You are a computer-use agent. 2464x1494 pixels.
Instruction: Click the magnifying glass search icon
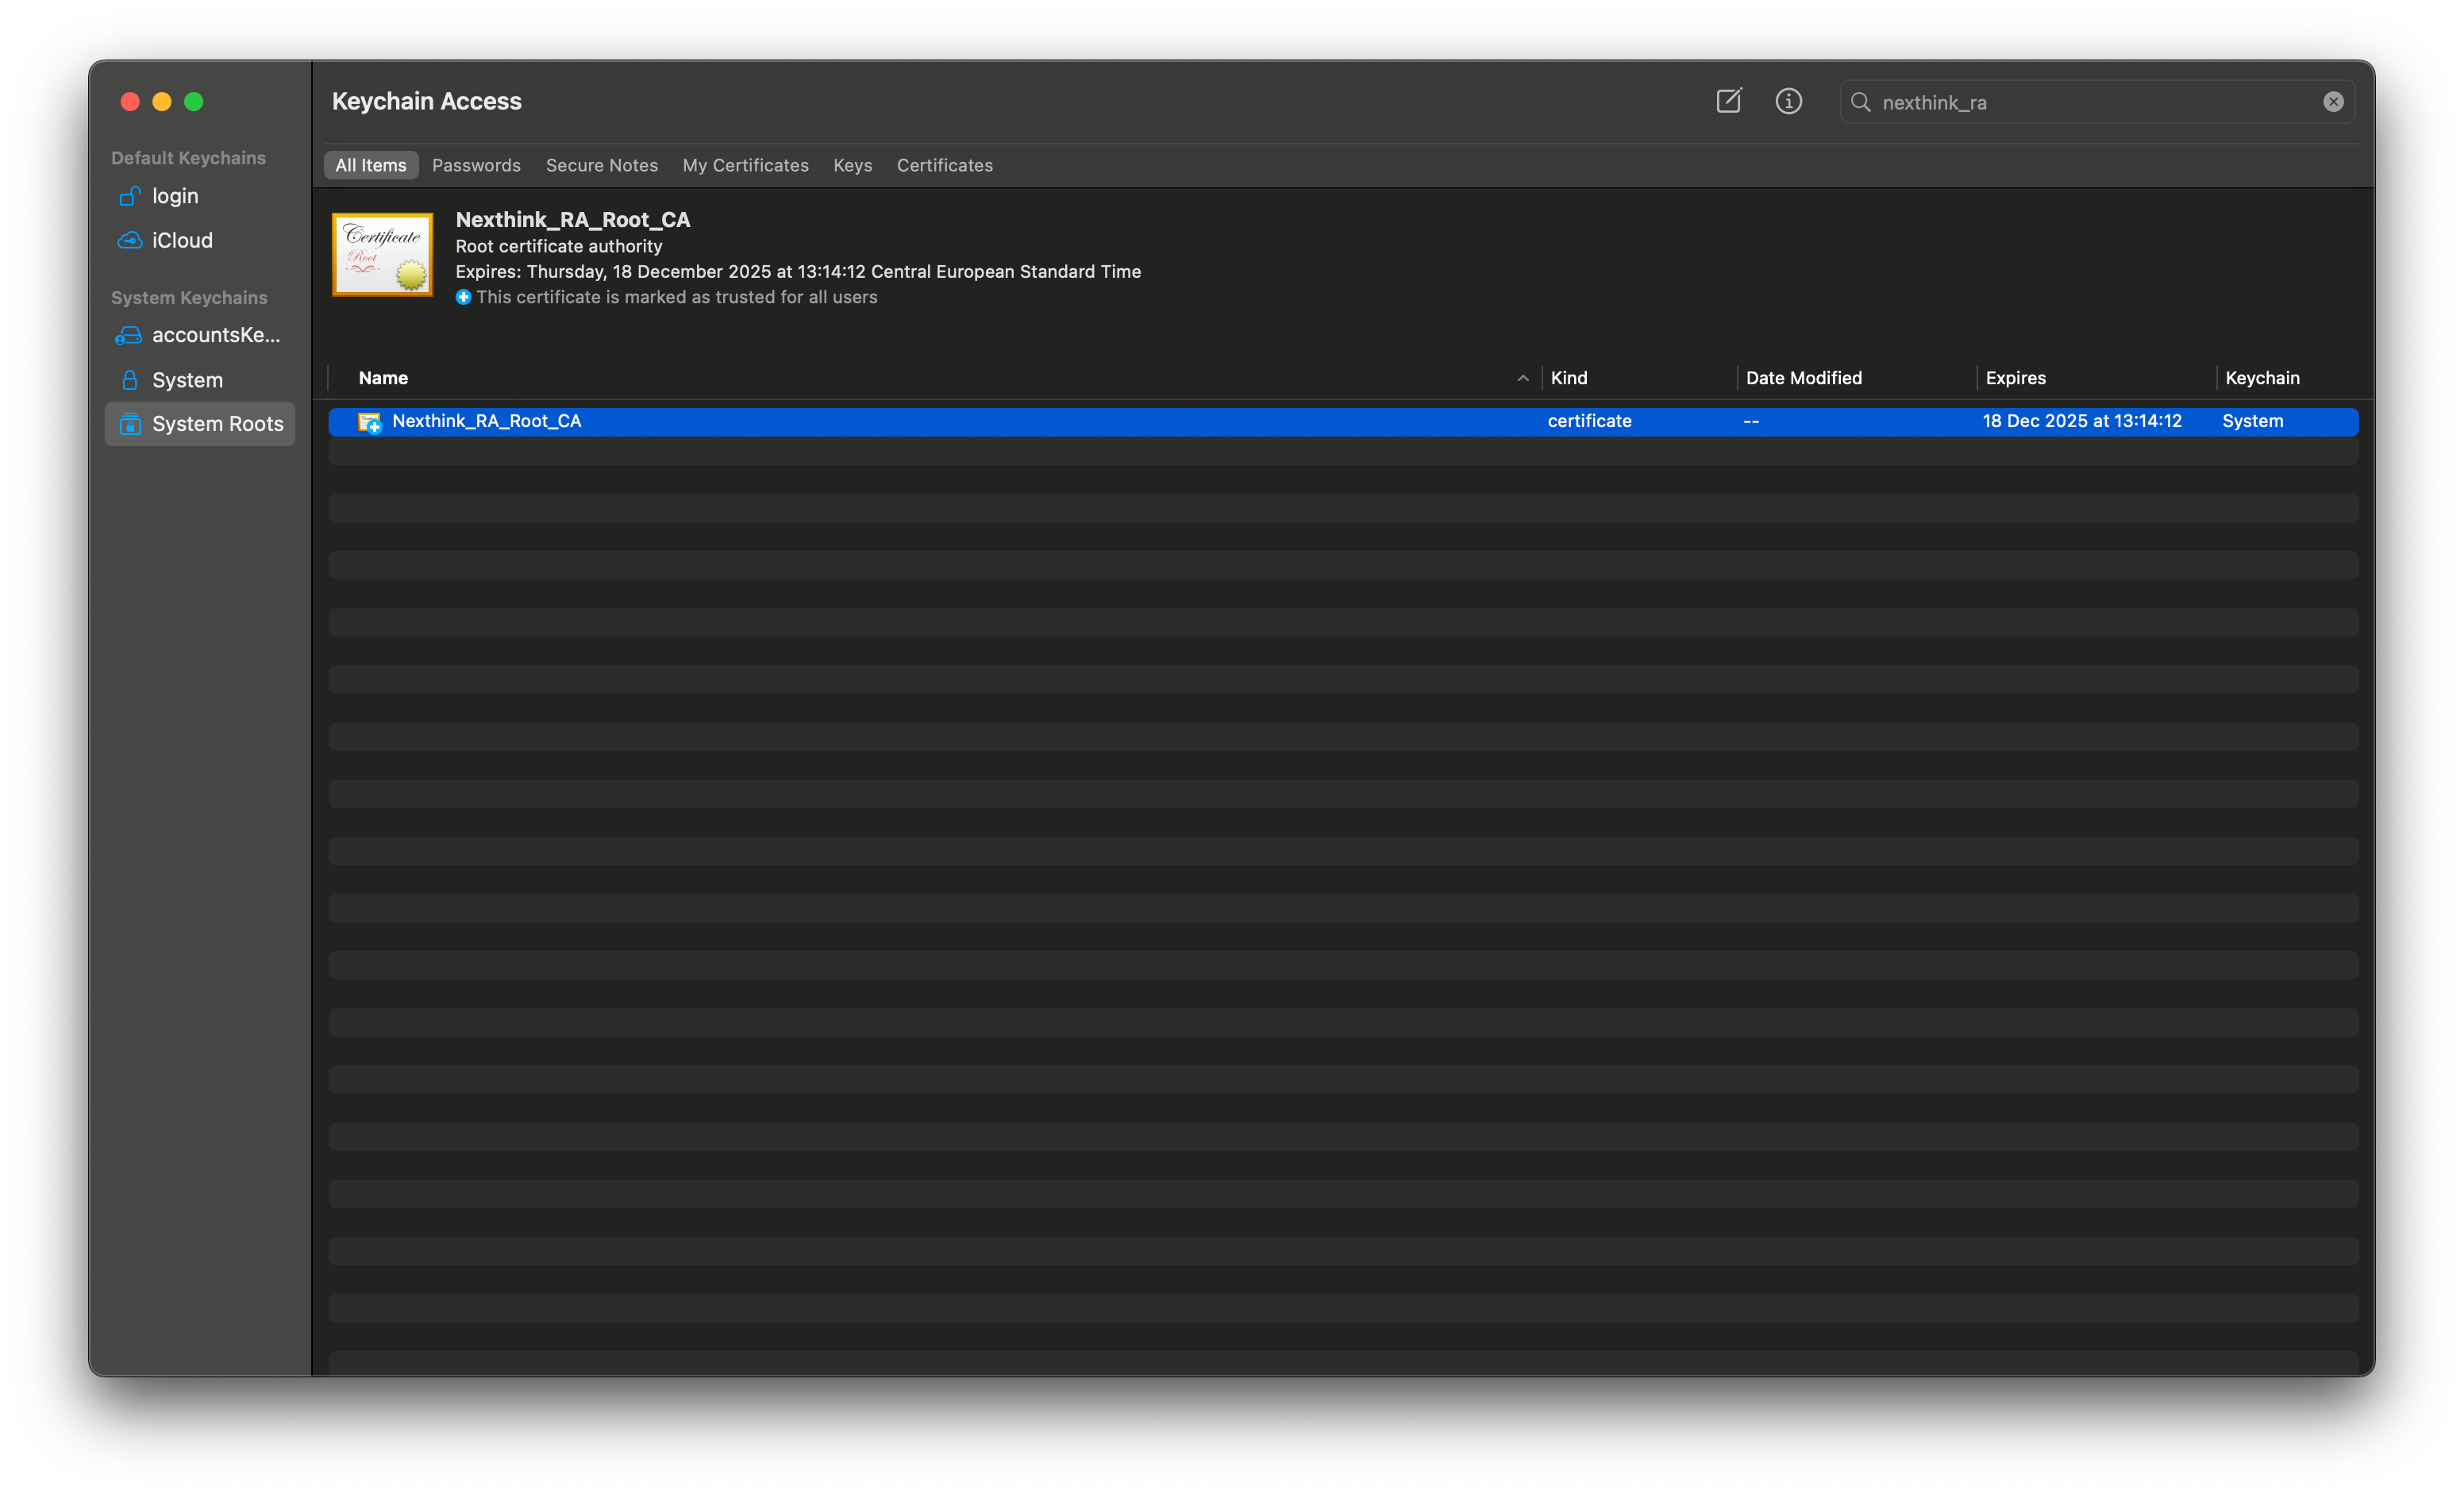tap(1860, 102)
